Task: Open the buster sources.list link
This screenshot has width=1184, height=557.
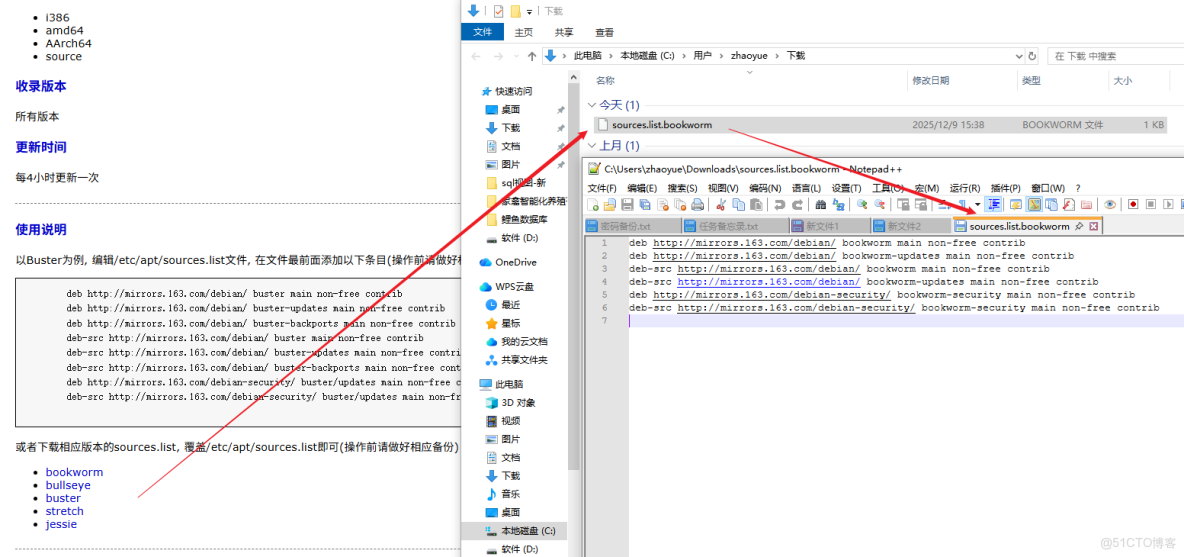Action: (63, 498)
